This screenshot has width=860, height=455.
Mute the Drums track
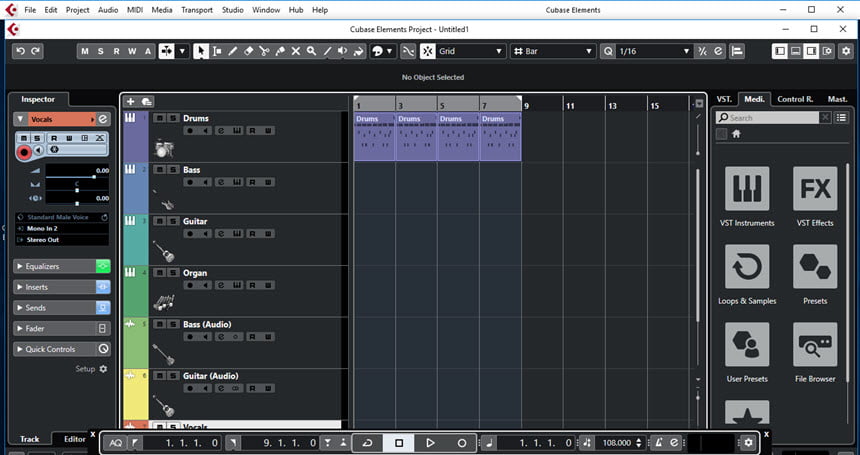pyautogui.click(x=160, y=118)
